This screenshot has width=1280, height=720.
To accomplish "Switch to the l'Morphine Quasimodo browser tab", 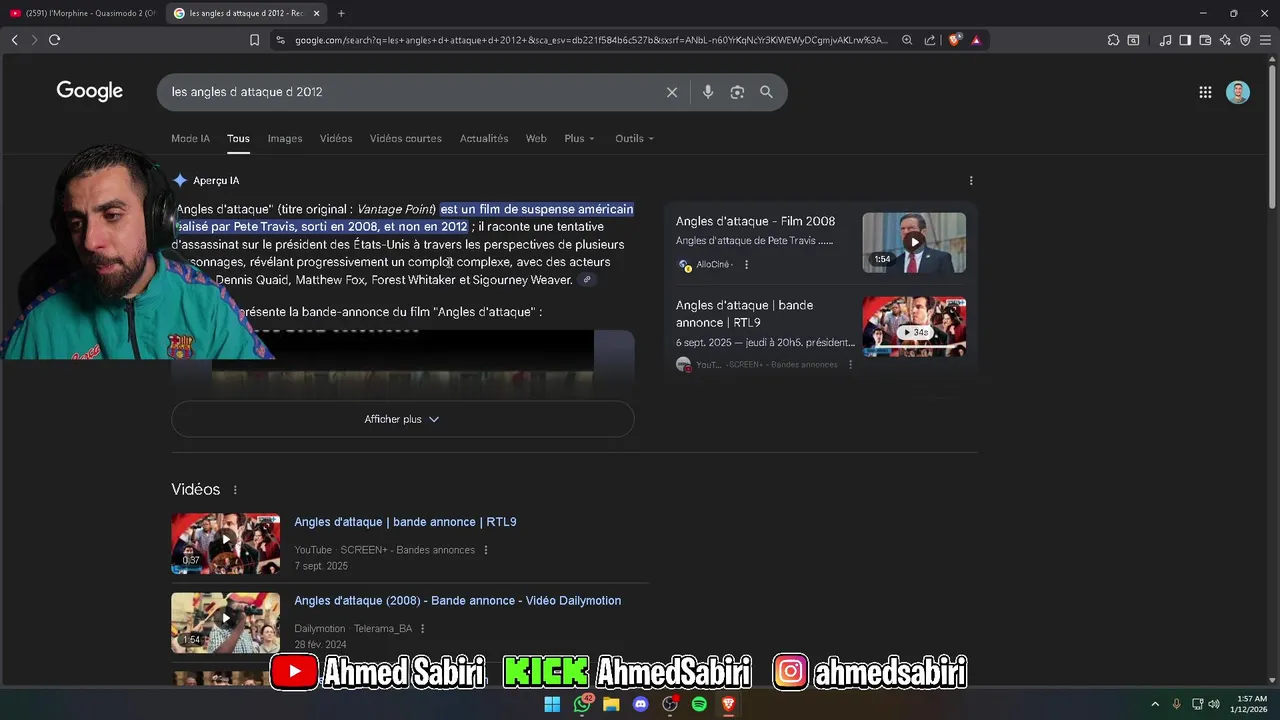I will tap(82, 13).
